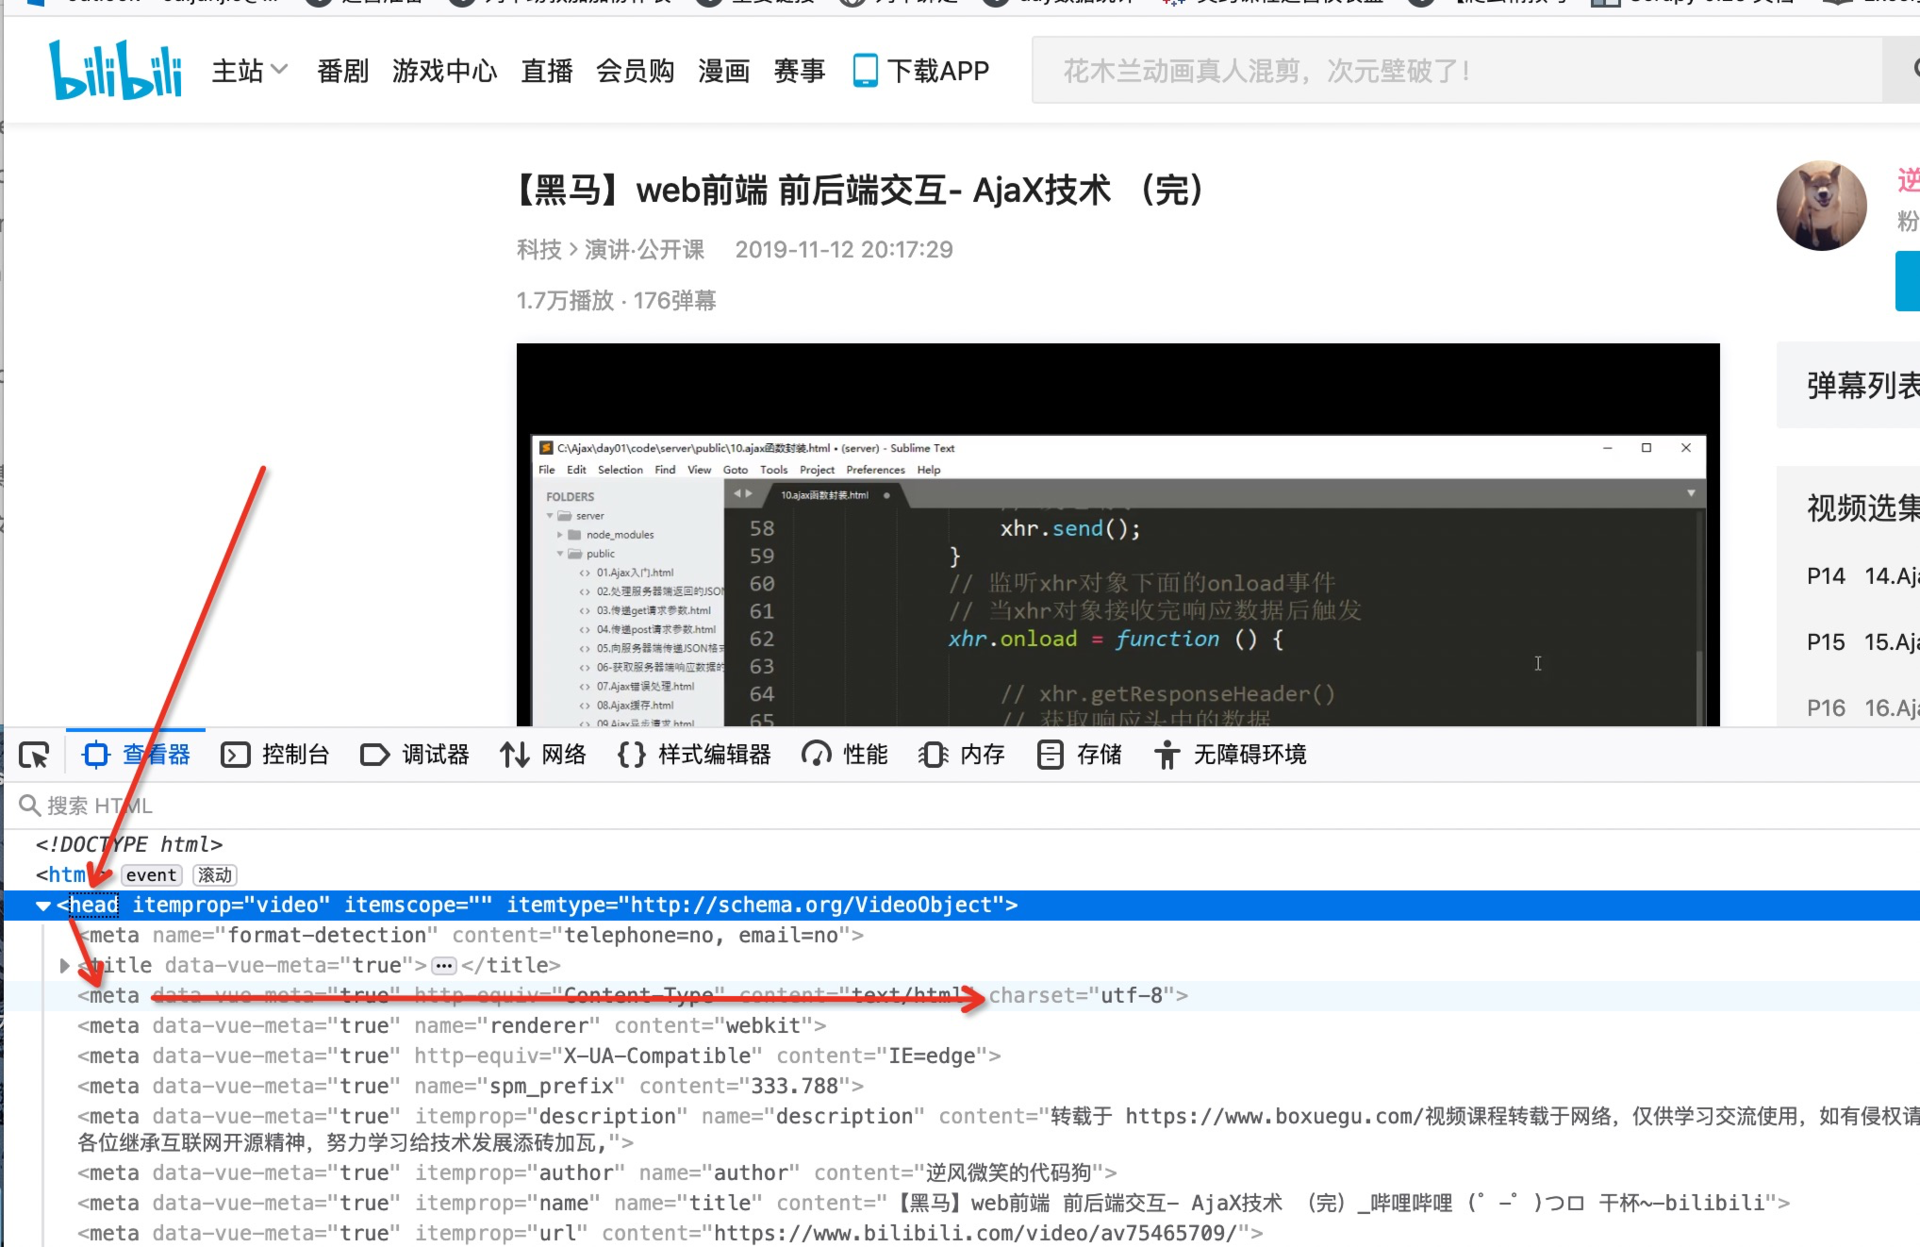The image size is (1920, 1247).
Task: Click the 下载APP phone icon
Action: click(865, 70)
